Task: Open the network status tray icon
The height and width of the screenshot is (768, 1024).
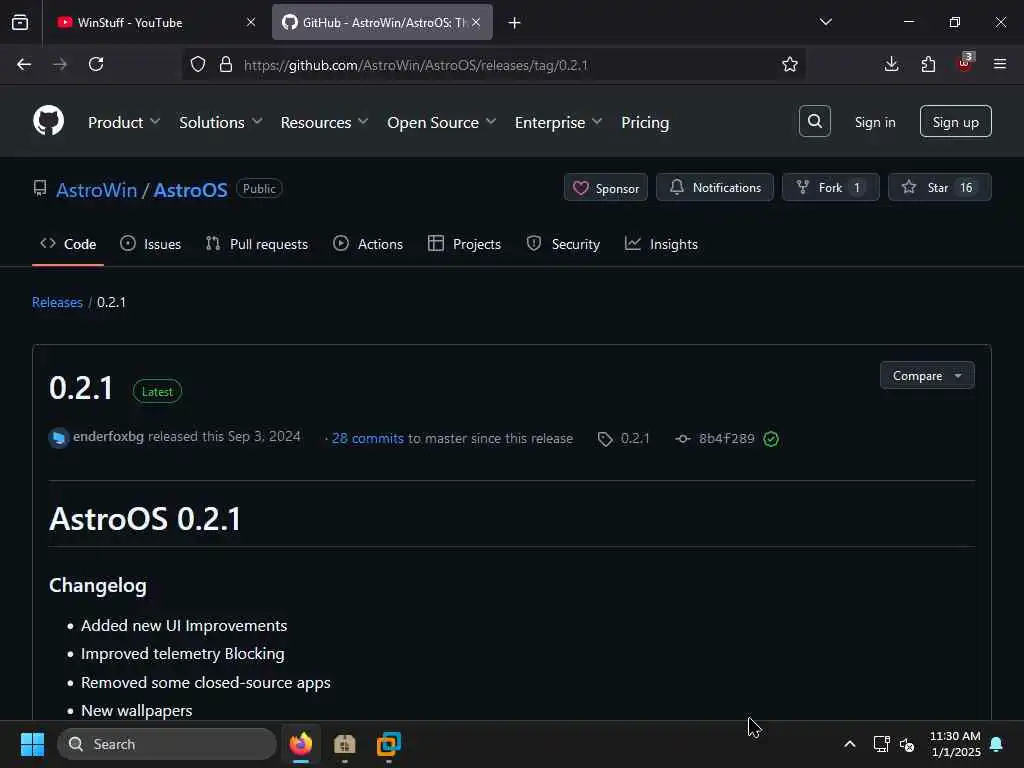Action: 882,744
